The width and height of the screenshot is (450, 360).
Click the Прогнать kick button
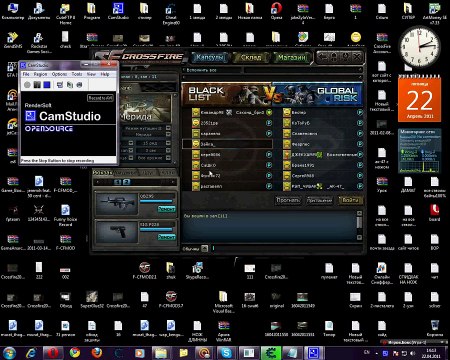[288, 200]
